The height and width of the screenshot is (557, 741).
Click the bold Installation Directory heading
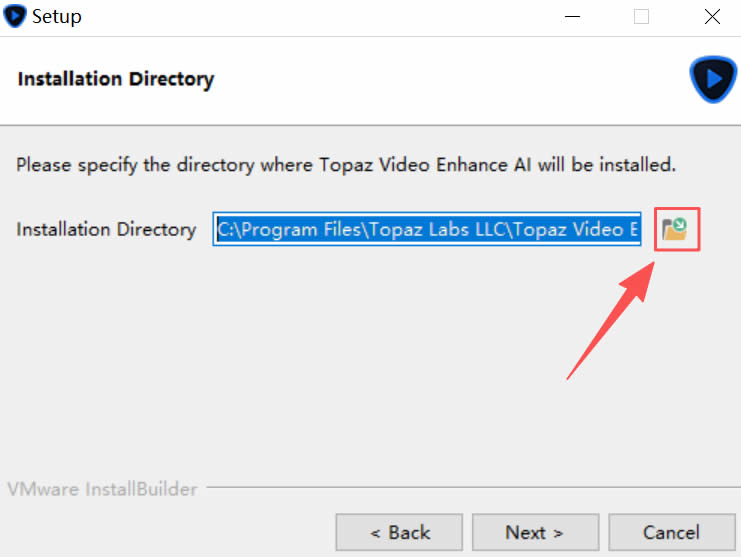point(116,79)
